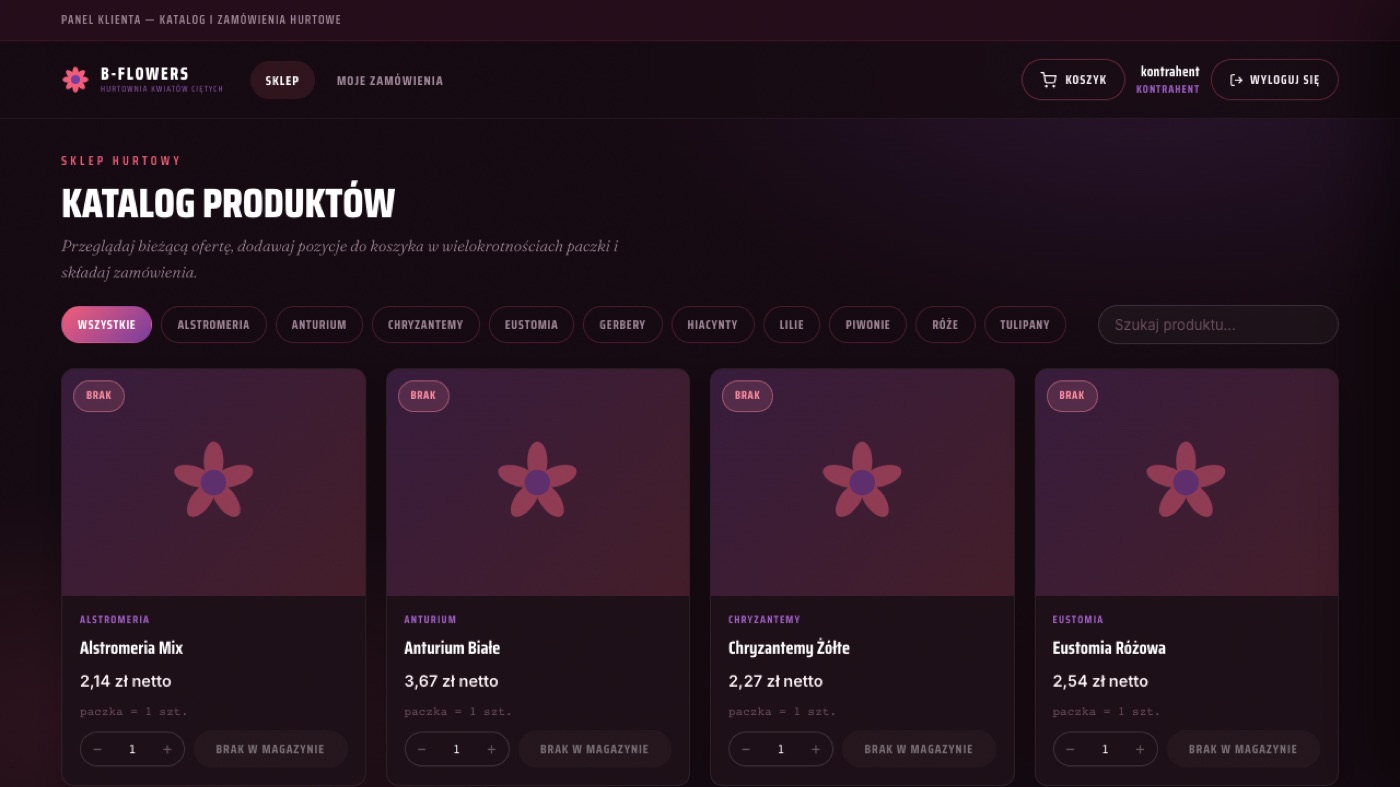1400x787 pixels.
Task: Click the Katalog produktów heading
Action: coord(228,203)
